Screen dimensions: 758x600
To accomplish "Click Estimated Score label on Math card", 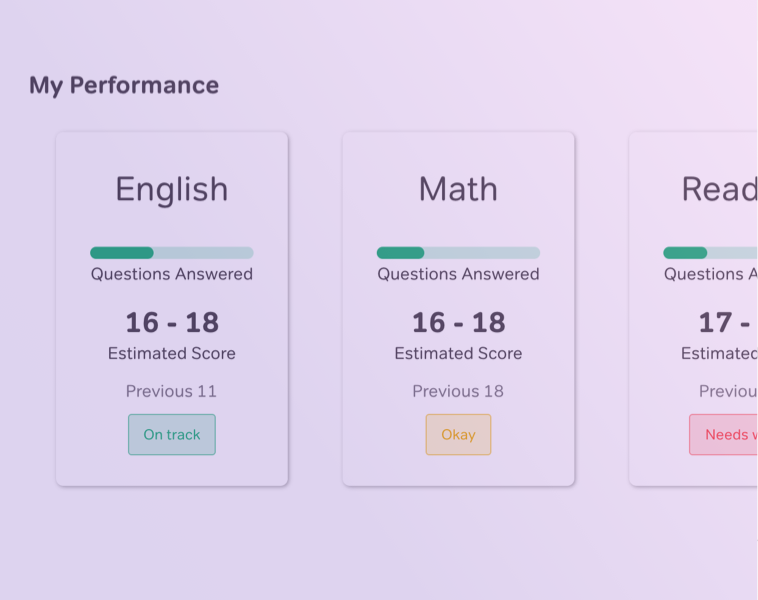I will (x=458, y=353).
